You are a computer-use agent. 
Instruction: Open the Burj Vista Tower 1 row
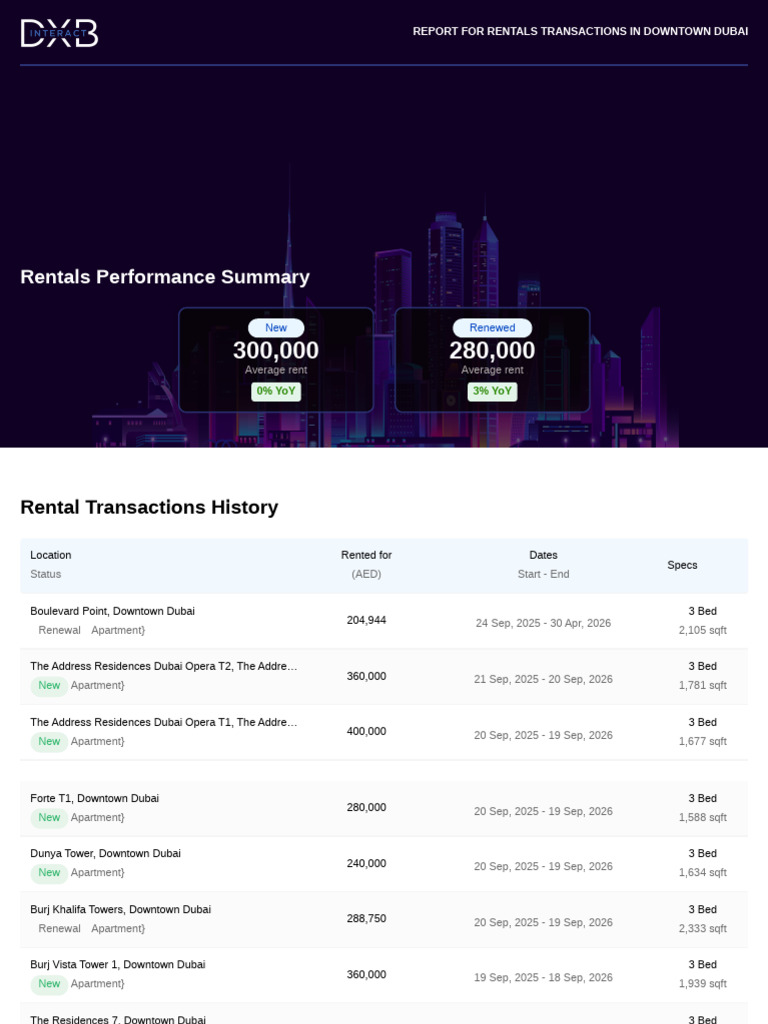[x=384, y=975]
